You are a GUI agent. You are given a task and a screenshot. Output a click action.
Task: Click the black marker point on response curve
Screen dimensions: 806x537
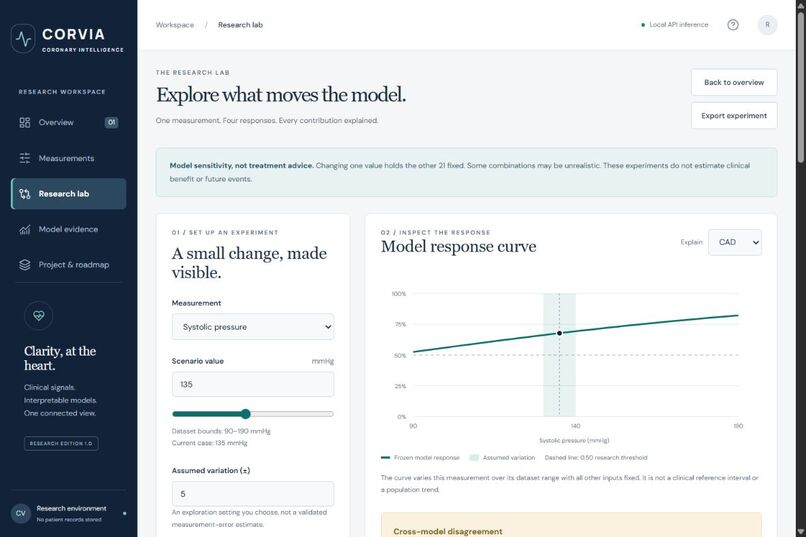[560, 333]
